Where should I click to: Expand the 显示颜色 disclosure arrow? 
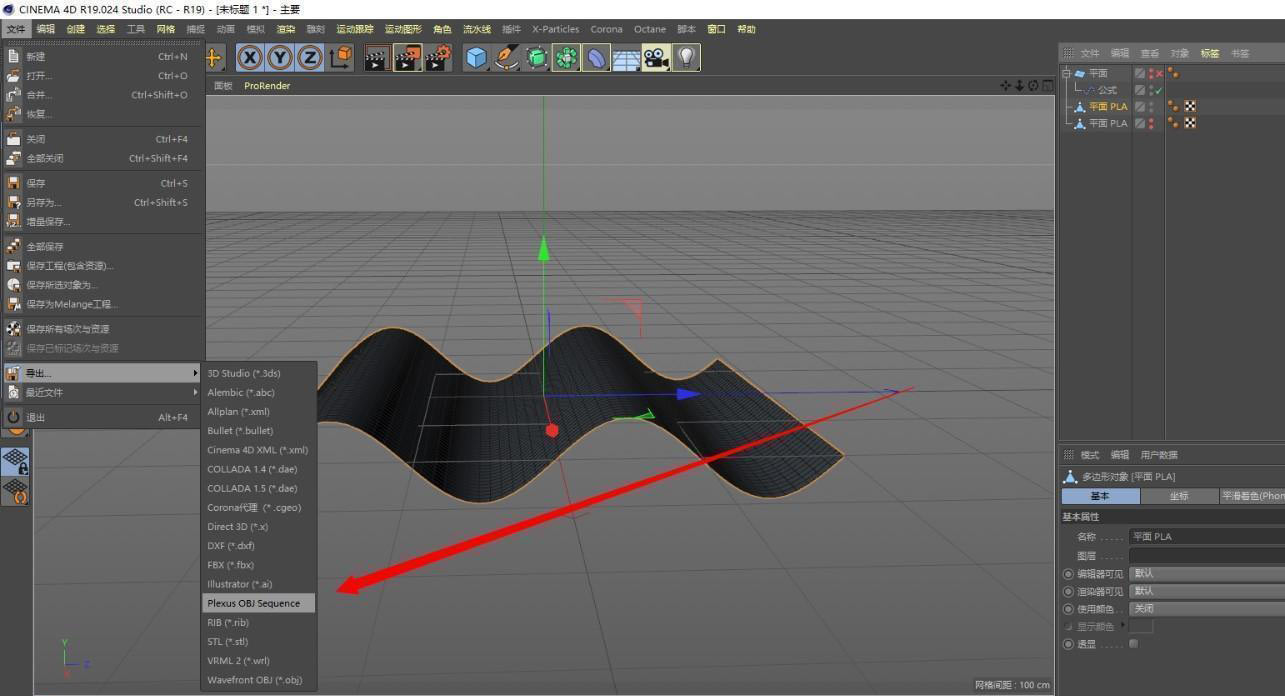1123,626
